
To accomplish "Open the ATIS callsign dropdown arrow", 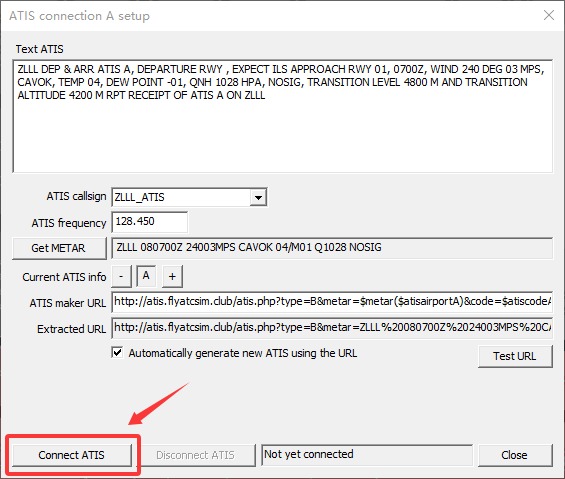I will coord(258,197).
